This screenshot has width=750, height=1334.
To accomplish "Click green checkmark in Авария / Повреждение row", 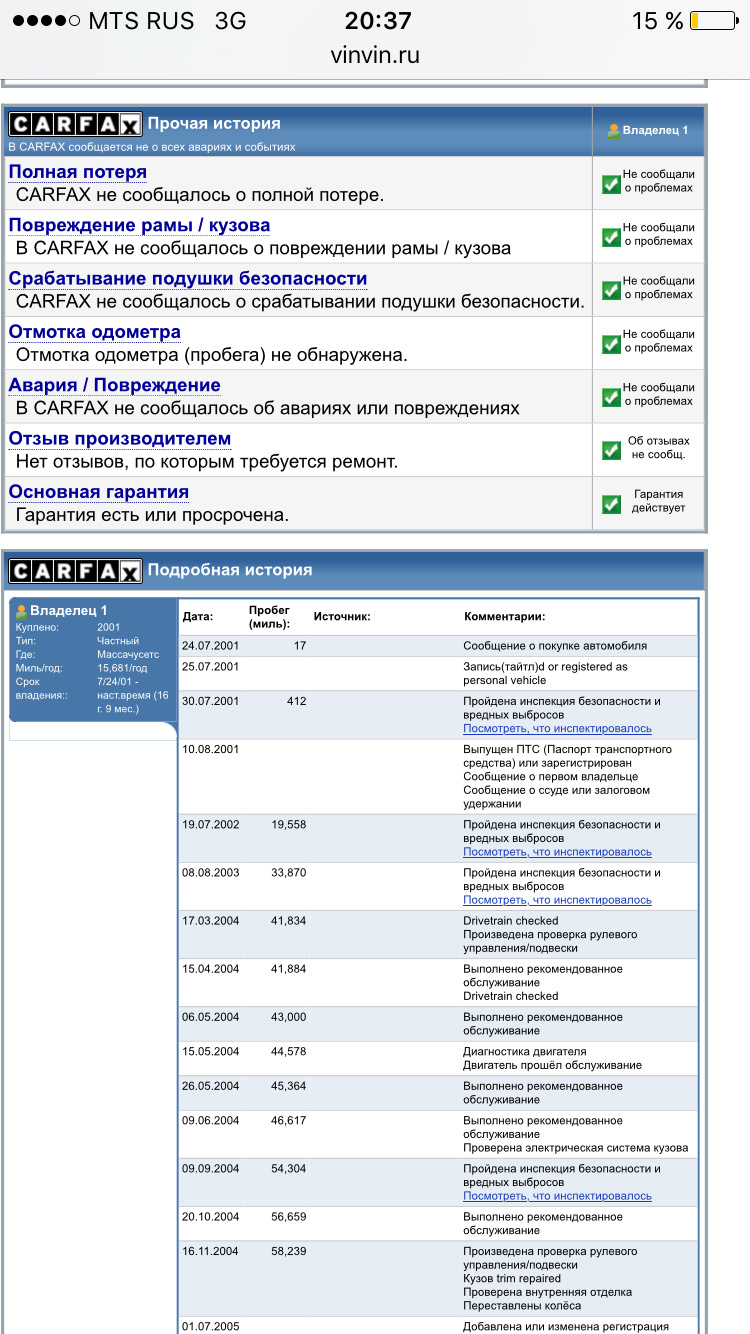I will [x=611, y=397].
